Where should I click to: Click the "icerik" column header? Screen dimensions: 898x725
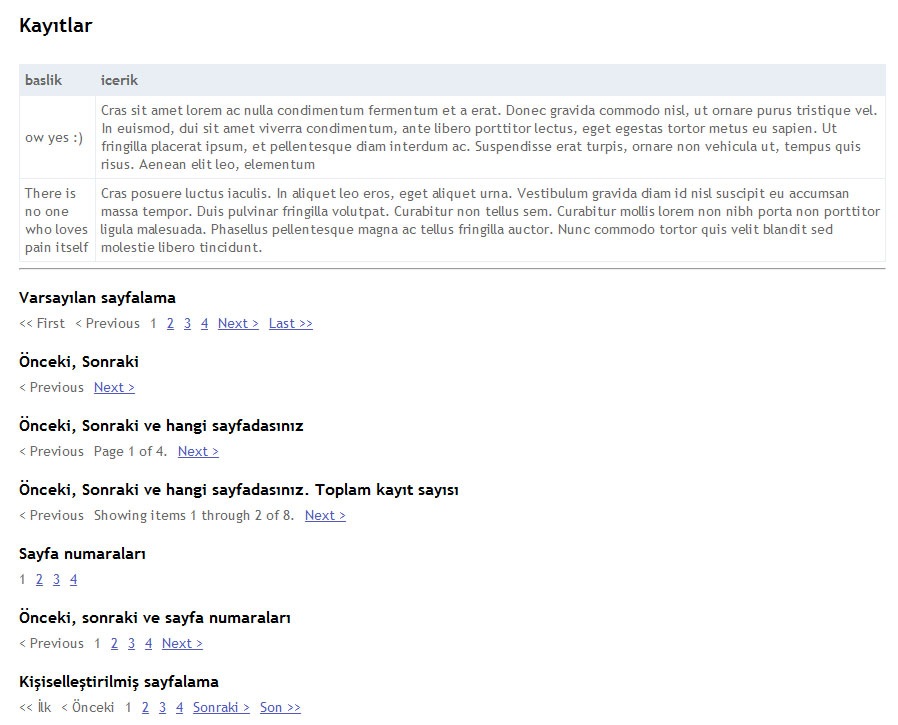(119, 80)
